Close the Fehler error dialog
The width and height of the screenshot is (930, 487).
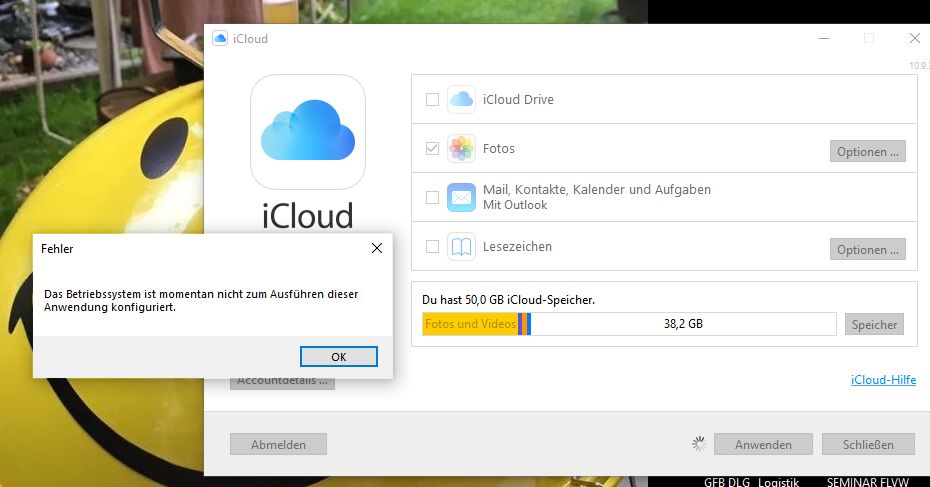click(377, 249)
